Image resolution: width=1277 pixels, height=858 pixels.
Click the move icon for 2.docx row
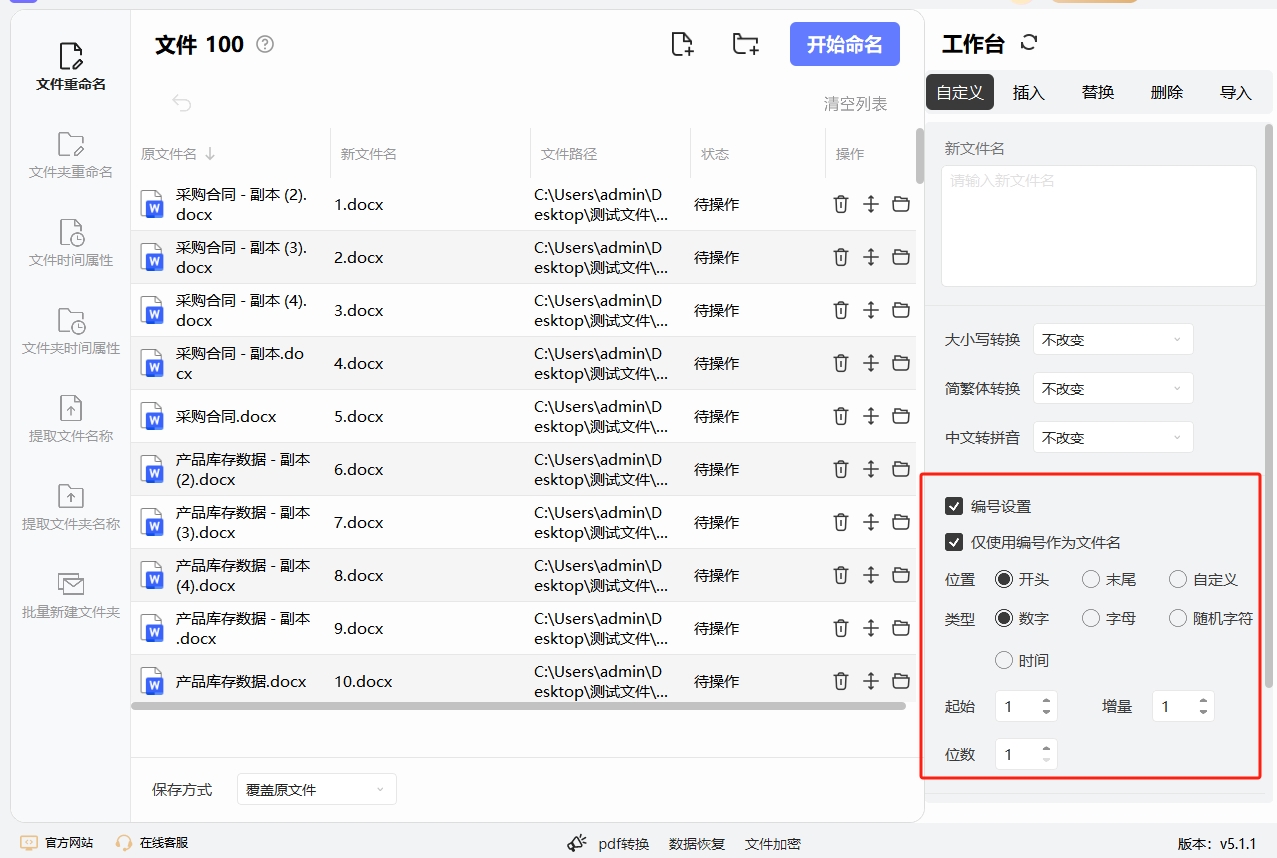click(x=871, y=257)
